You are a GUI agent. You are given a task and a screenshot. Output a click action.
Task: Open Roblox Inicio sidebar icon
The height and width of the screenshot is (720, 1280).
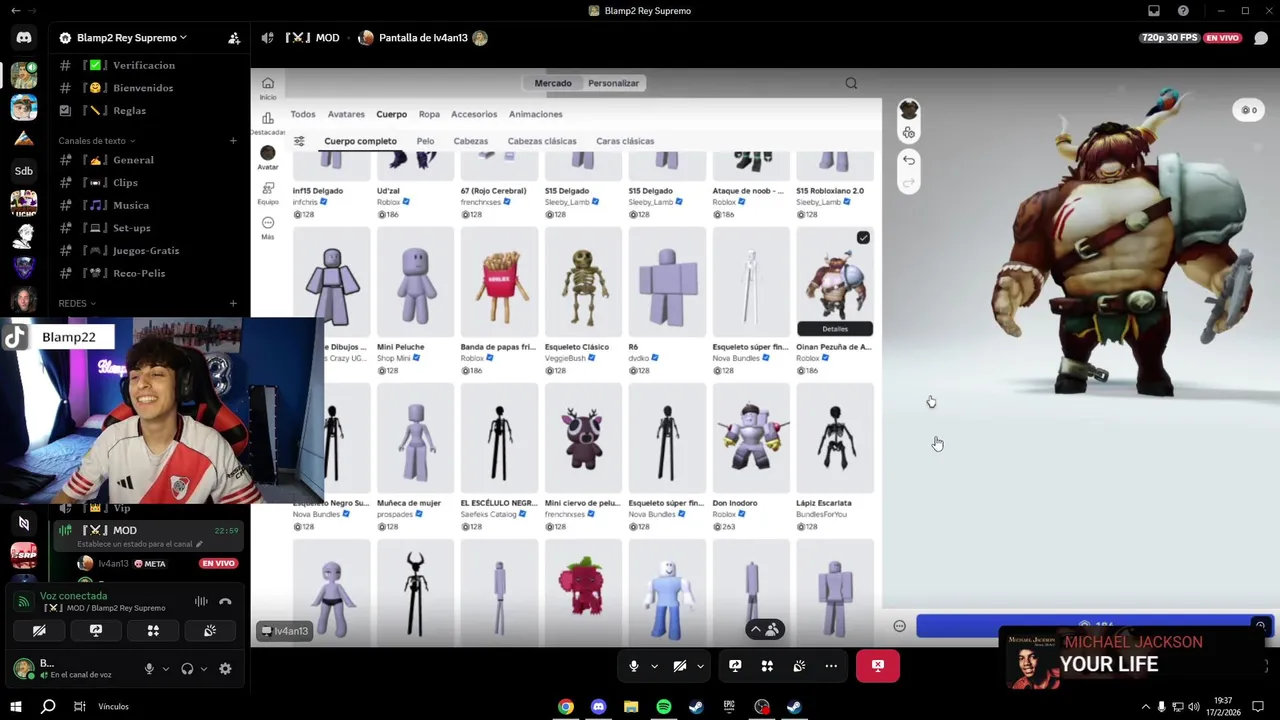[268, 88]
